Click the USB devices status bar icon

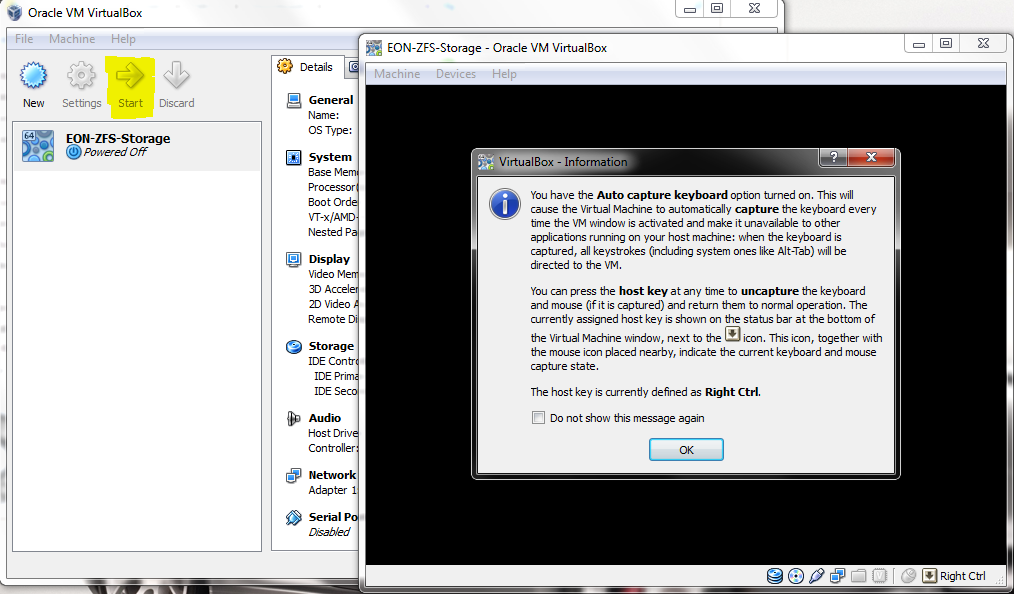point(817,576)
